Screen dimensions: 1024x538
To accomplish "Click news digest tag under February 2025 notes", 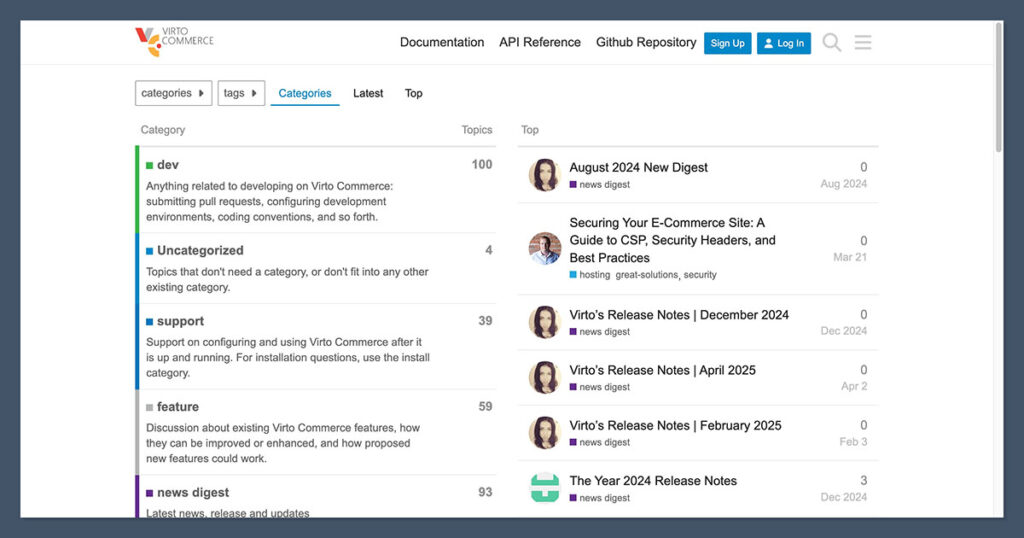I will (600, 443).
